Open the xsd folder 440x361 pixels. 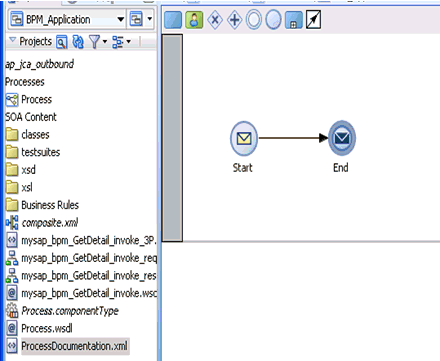(x=28, y=170)
